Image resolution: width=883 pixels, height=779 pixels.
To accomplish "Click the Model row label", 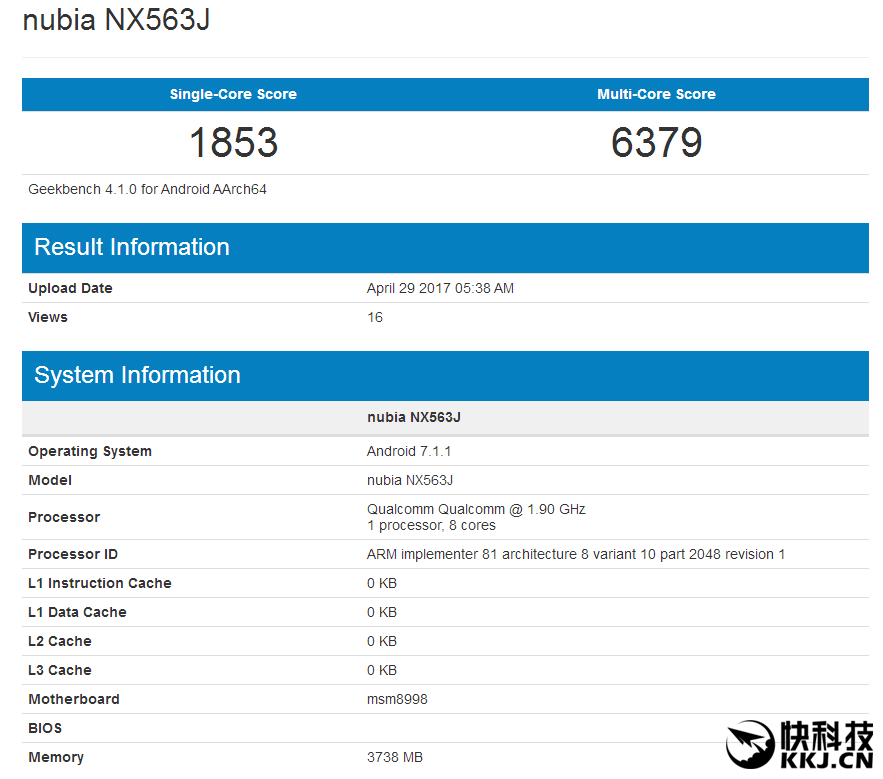I will tap(50, 480).
